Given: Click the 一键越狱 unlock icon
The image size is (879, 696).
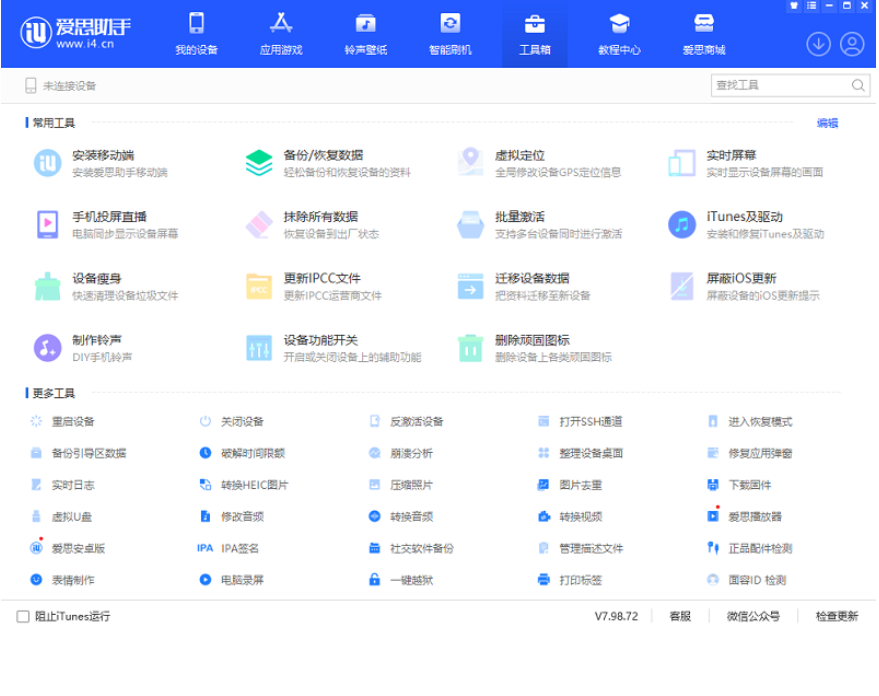Looking at the screenshot, I should pyautogui.click(x=374, y=579).
